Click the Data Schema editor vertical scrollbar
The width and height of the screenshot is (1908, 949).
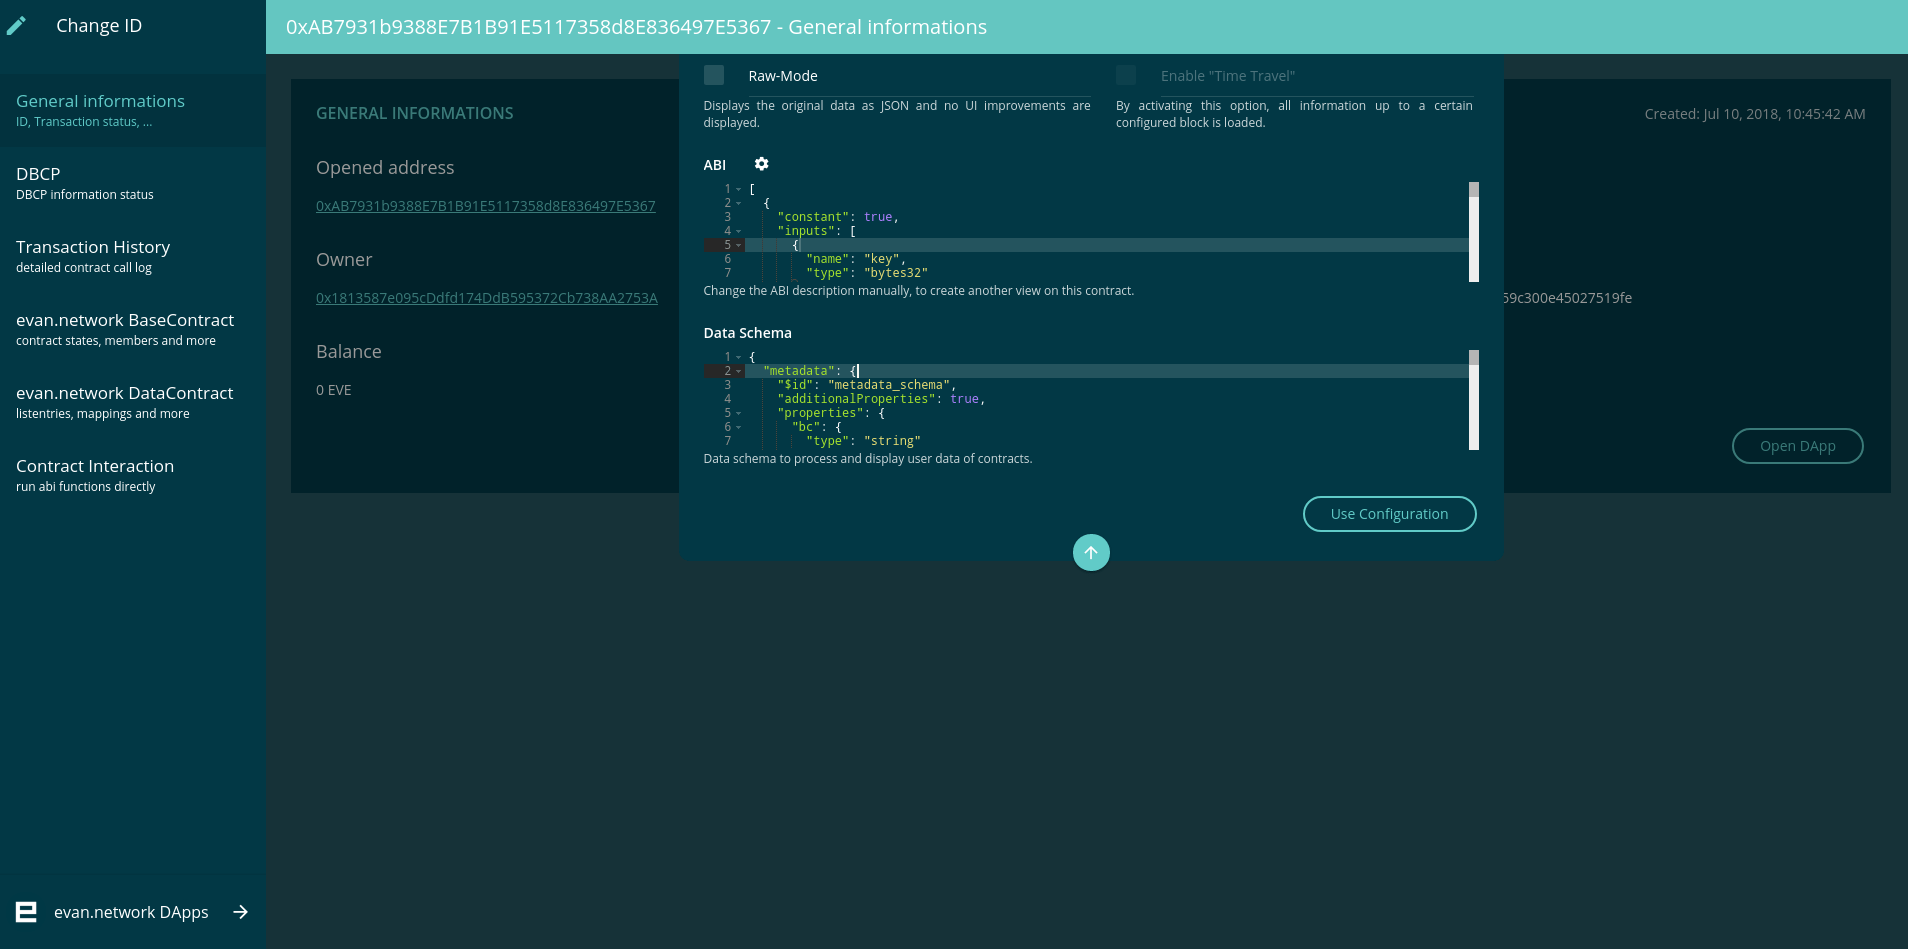[1474, 400]
